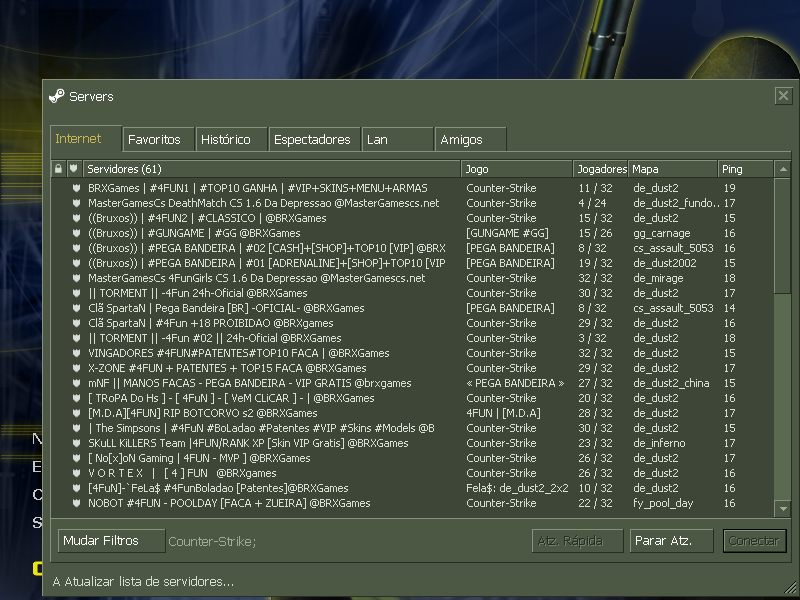Click shield icon of VINGADORES #4FUN row
The width and height of the screenshot is (800, 600).
tap(77, 353)
